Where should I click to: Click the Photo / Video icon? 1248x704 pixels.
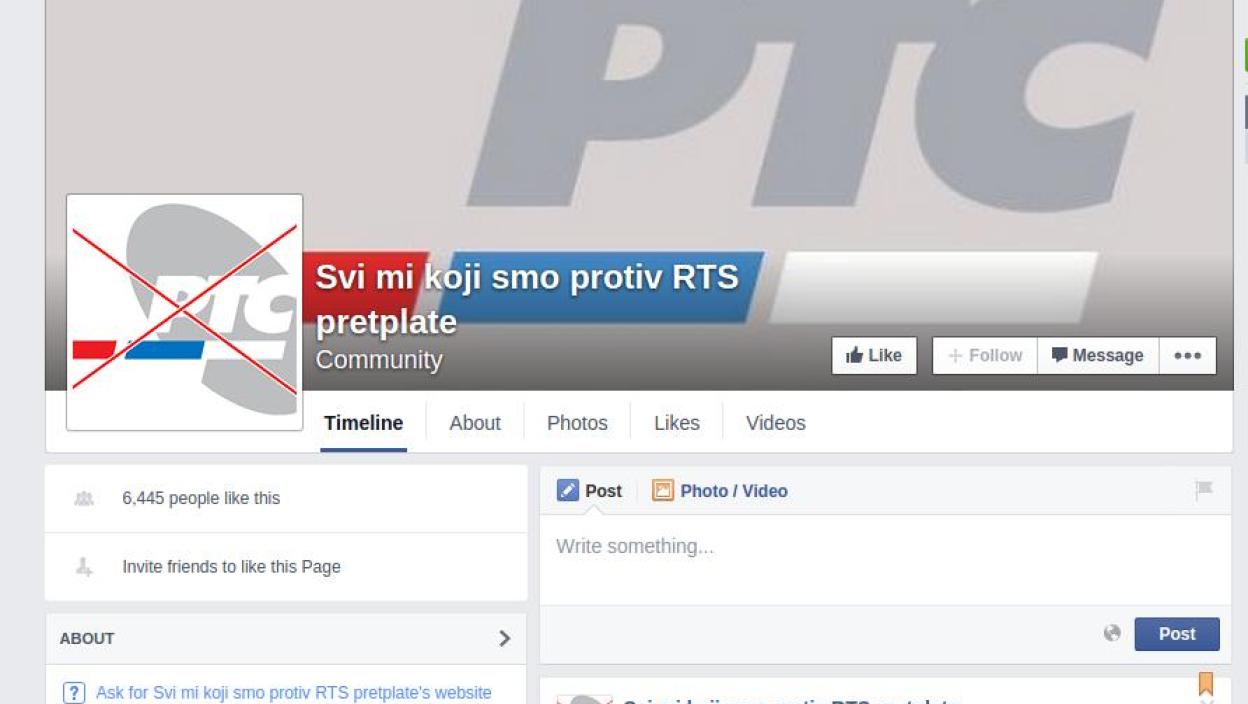[662, 490]
